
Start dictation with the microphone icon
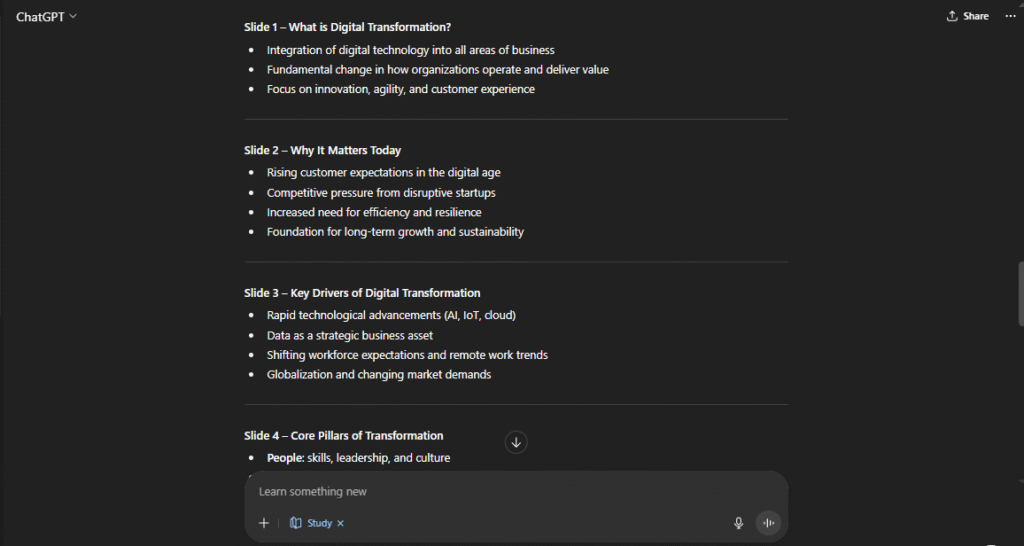[x=739, y=523]
